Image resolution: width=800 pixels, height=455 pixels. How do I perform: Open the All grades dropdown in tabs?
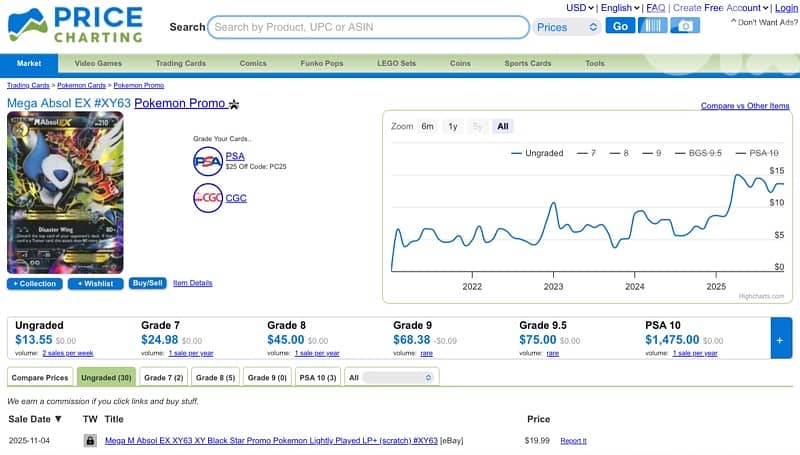point(399,377)
